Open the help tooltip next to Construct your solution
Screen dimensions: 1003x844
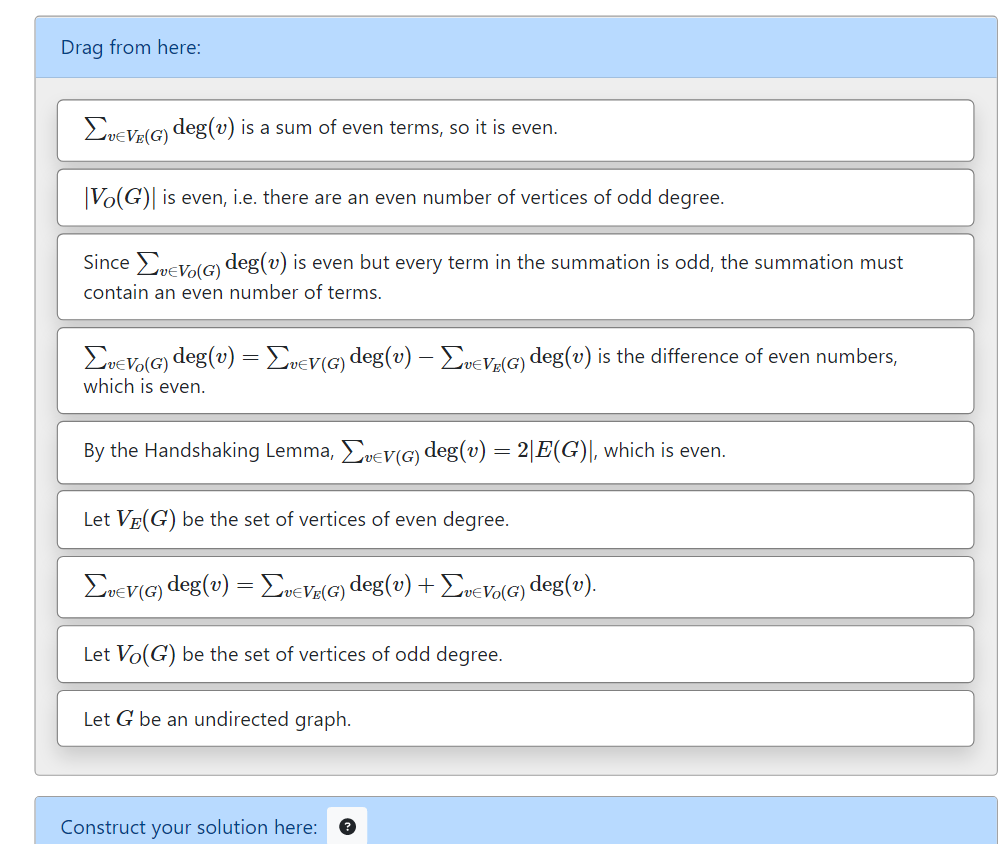coord(347,826)
